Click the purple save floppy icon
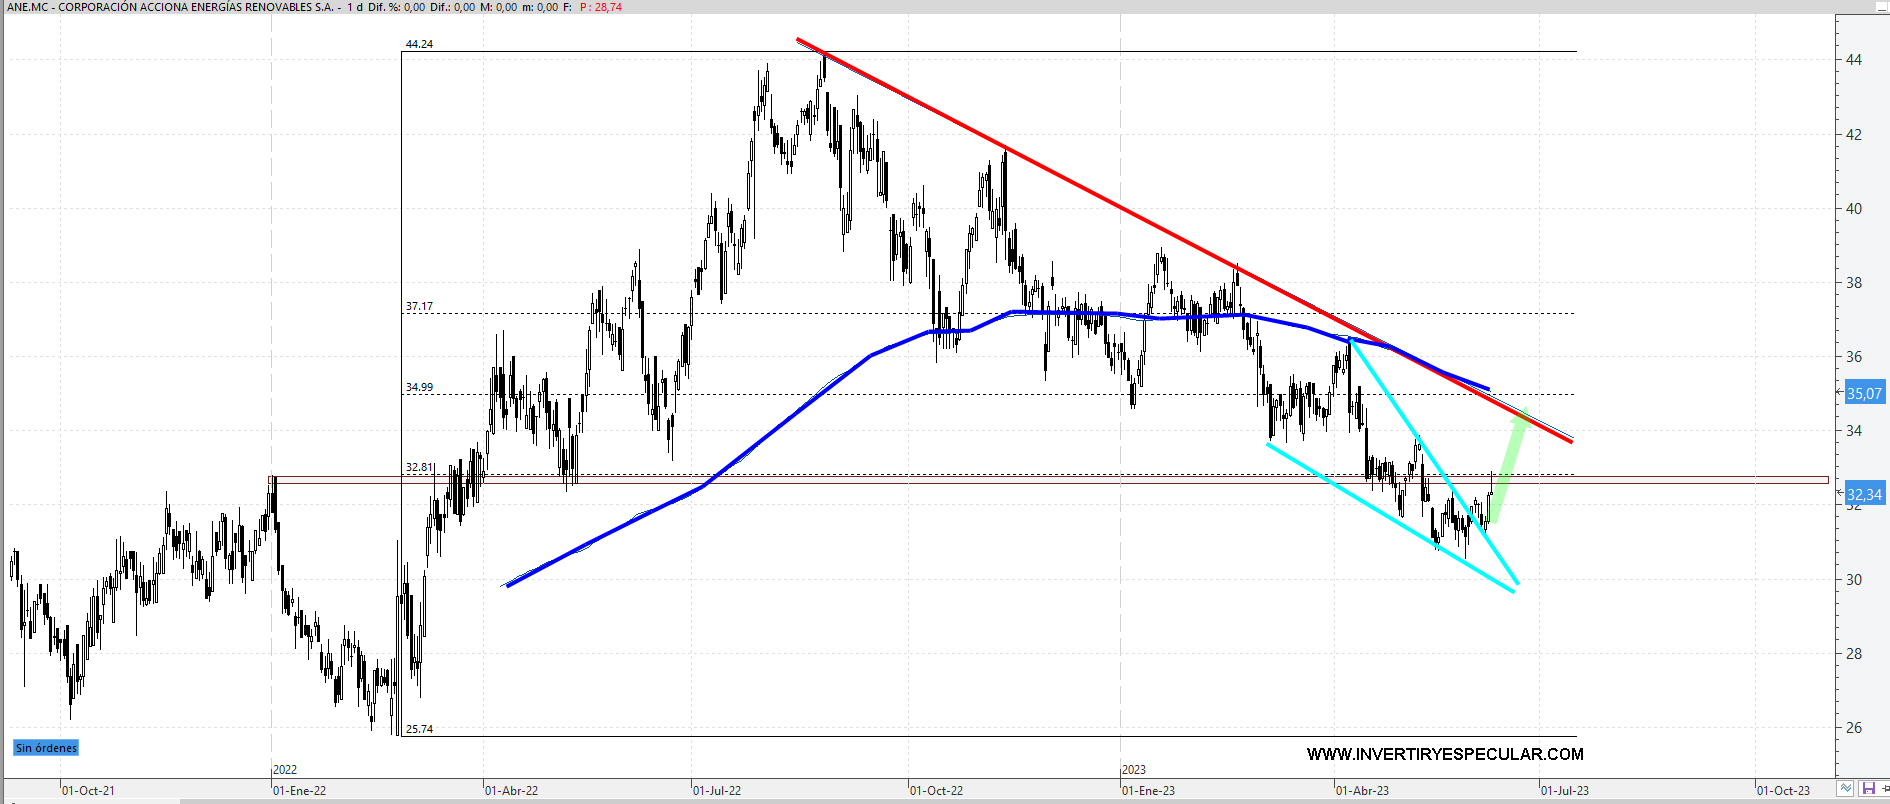Screen dimensions: 1890x804 (x=1867, y=789)
